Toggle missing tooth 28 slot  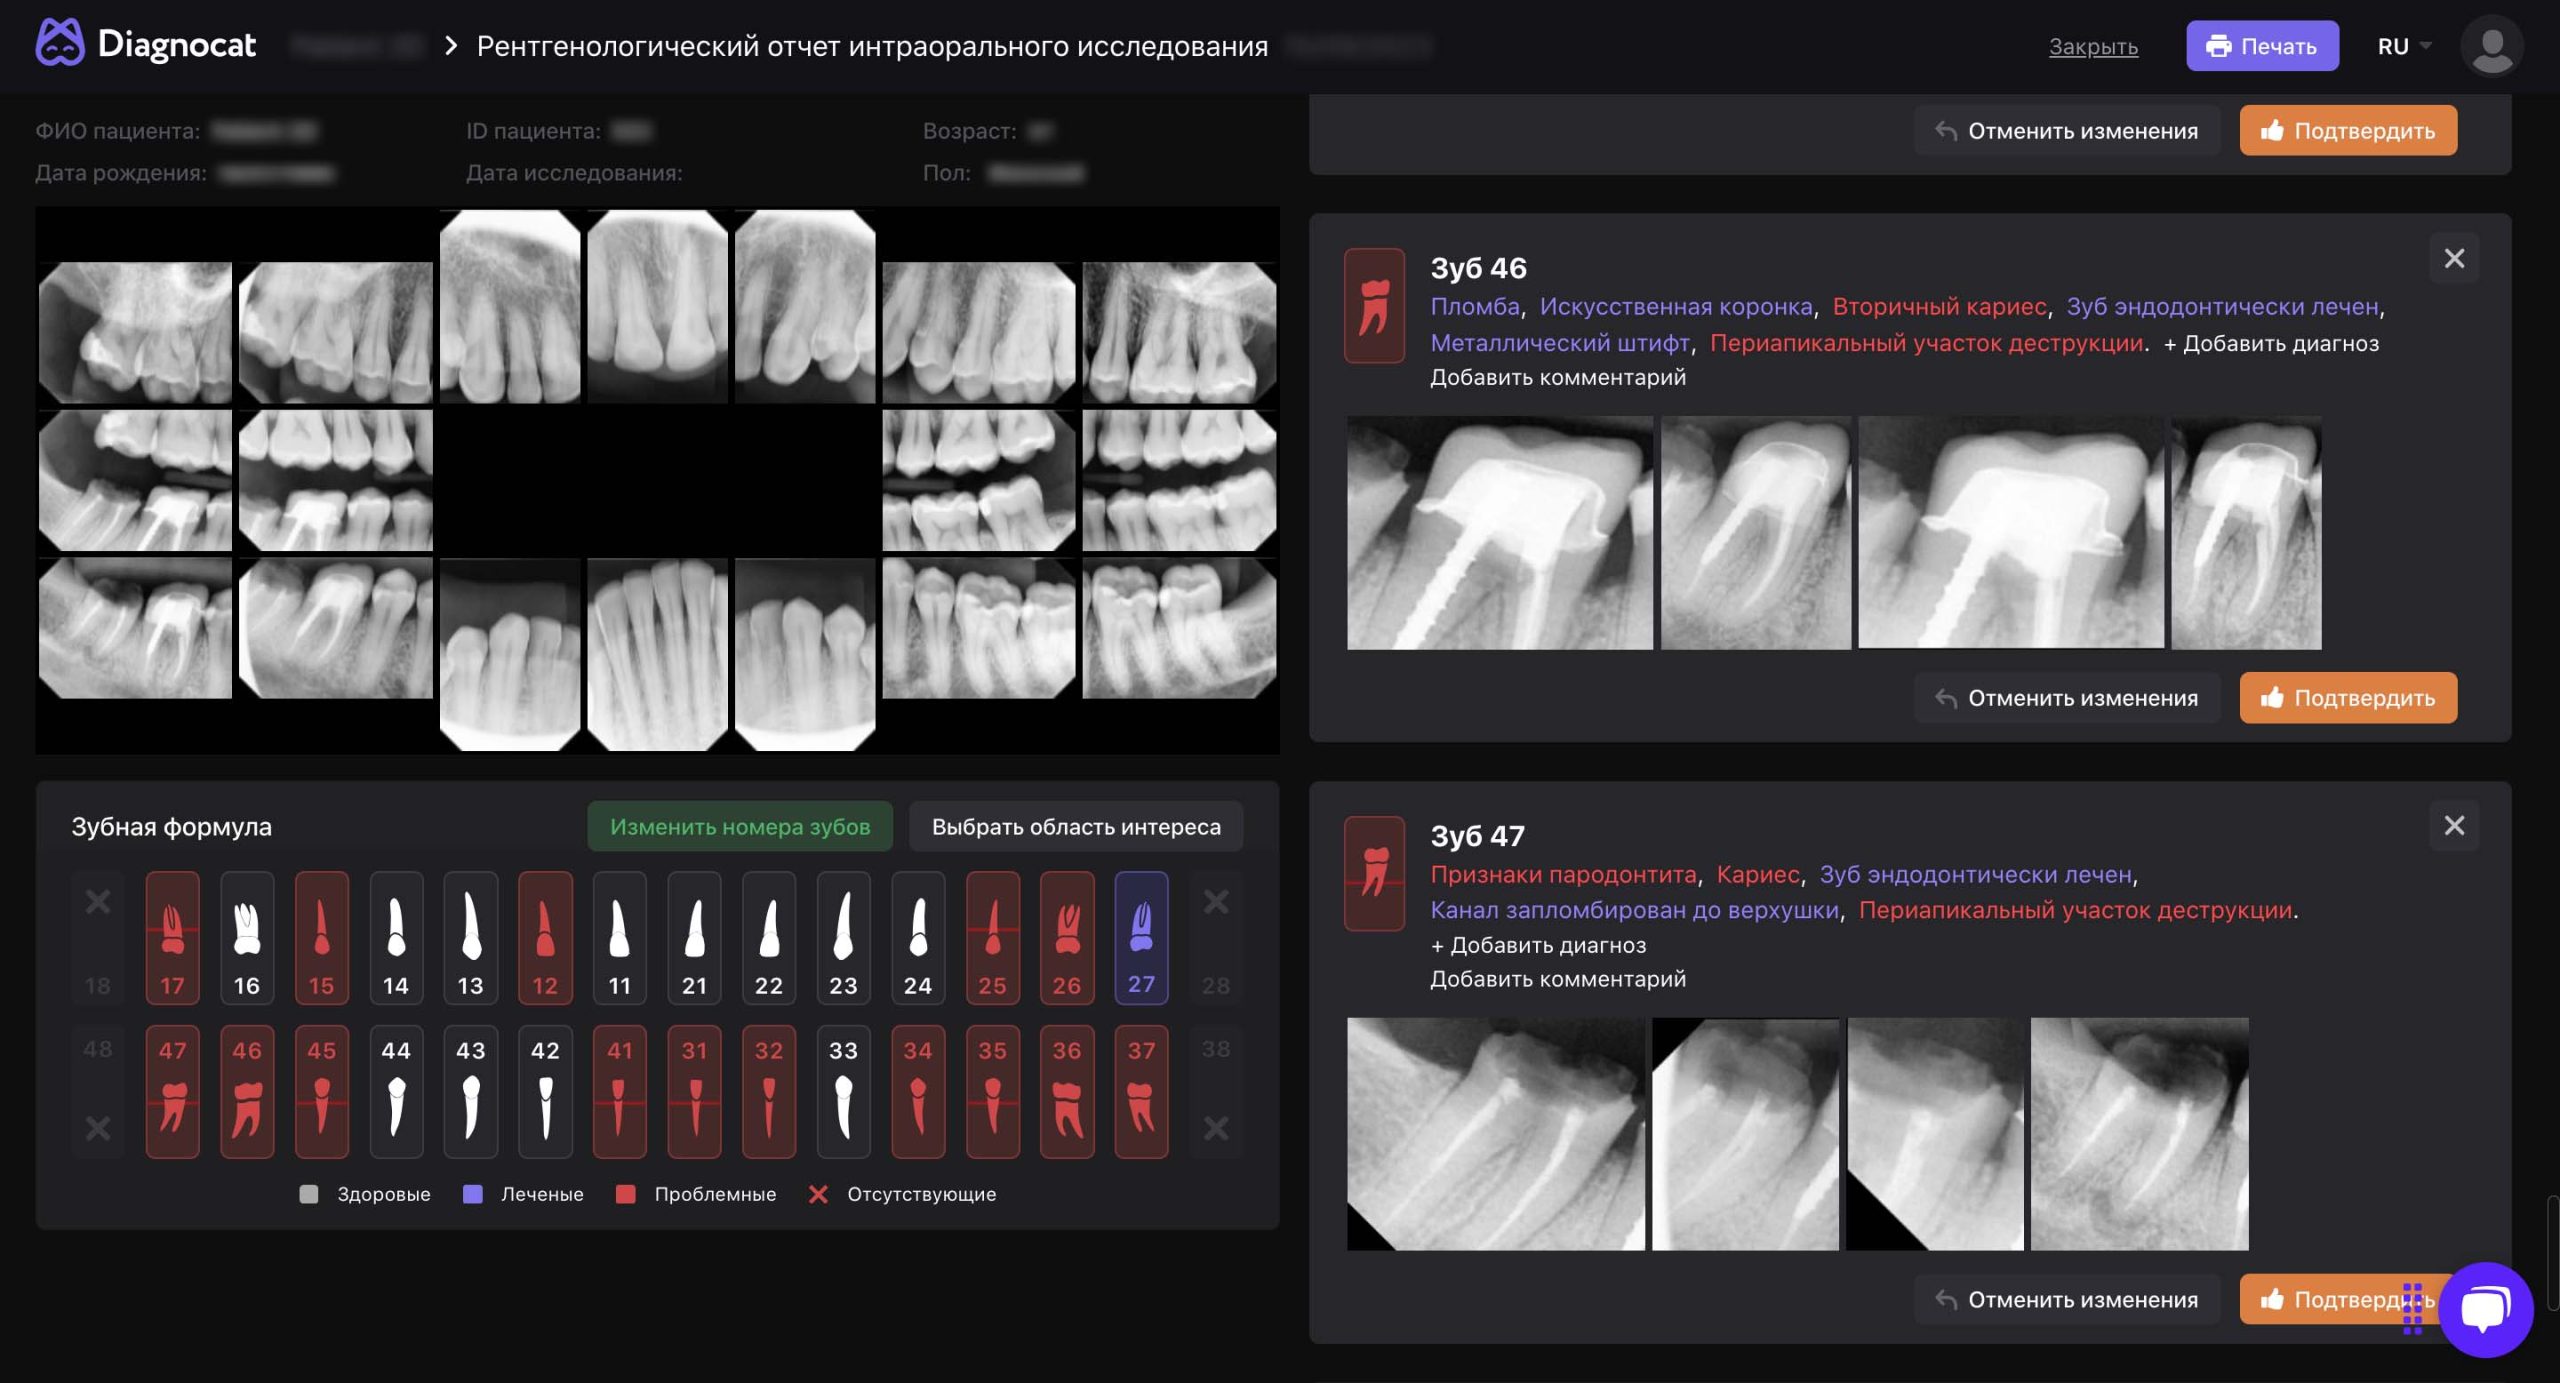(x=1215, y=937)
